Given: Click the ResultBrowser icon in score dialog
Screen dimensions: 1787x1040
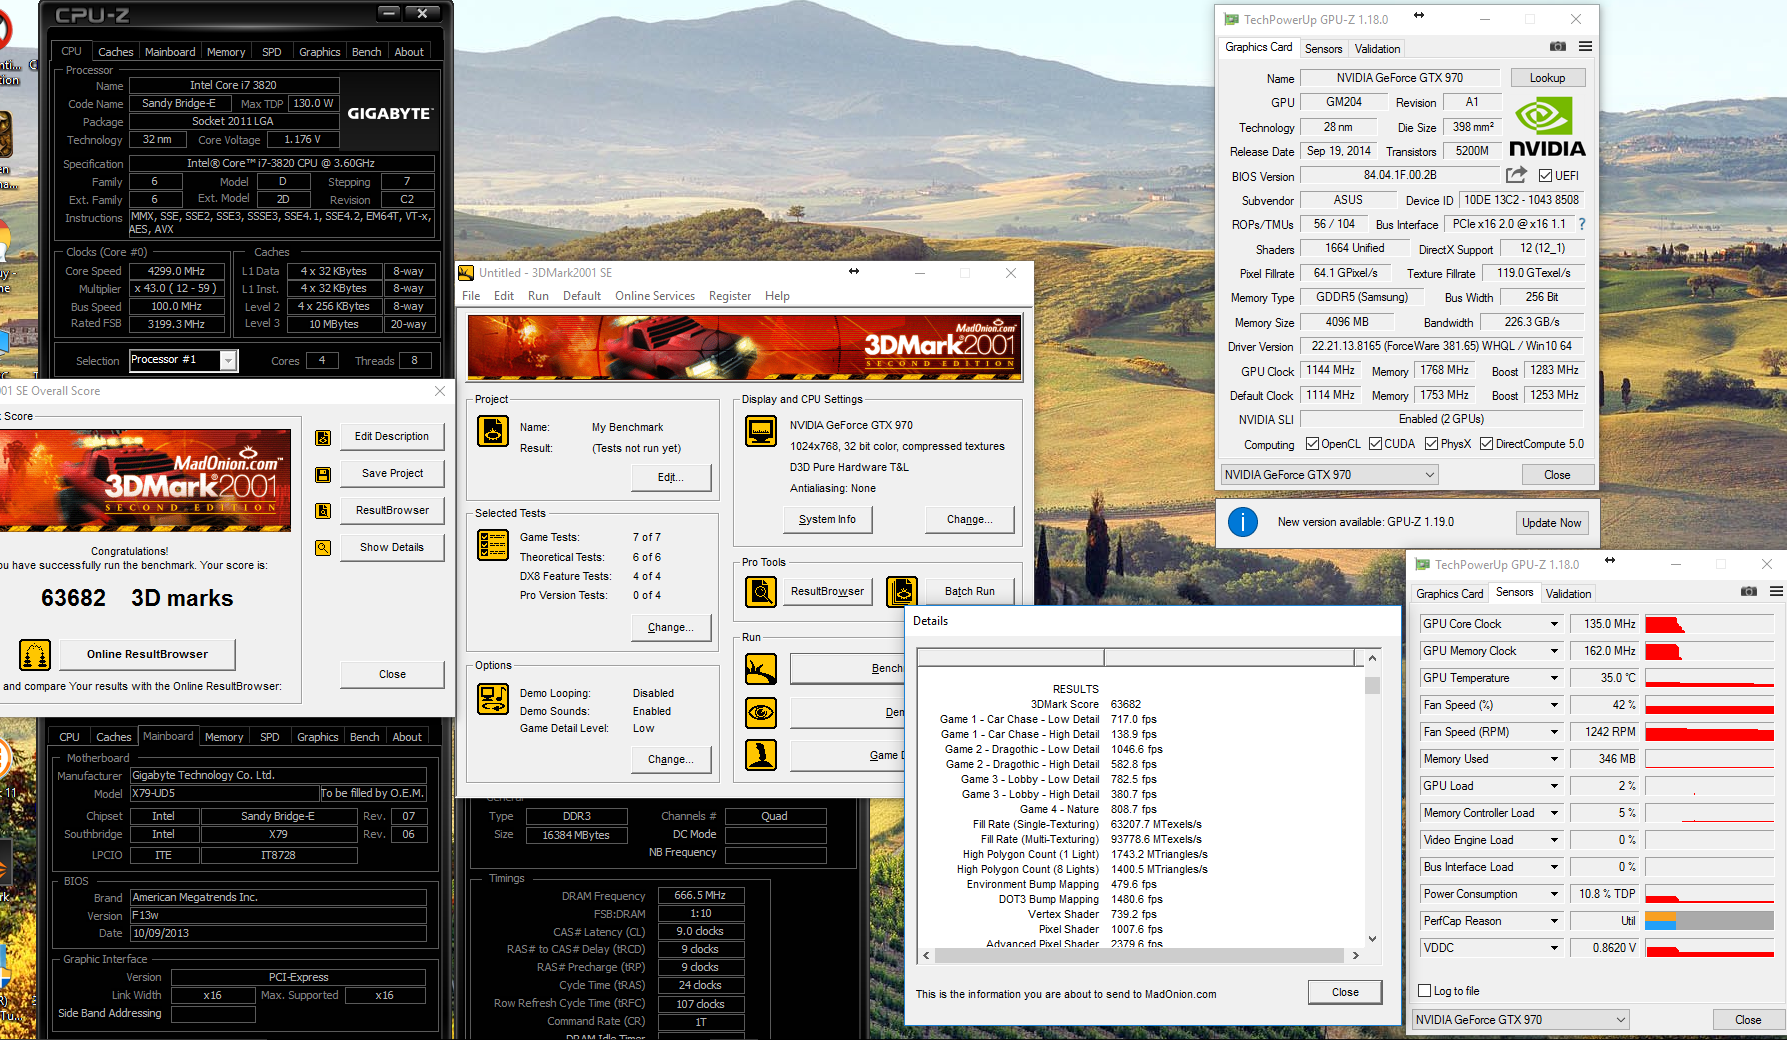Looking at the screenshot, I should tap(323, 511).
